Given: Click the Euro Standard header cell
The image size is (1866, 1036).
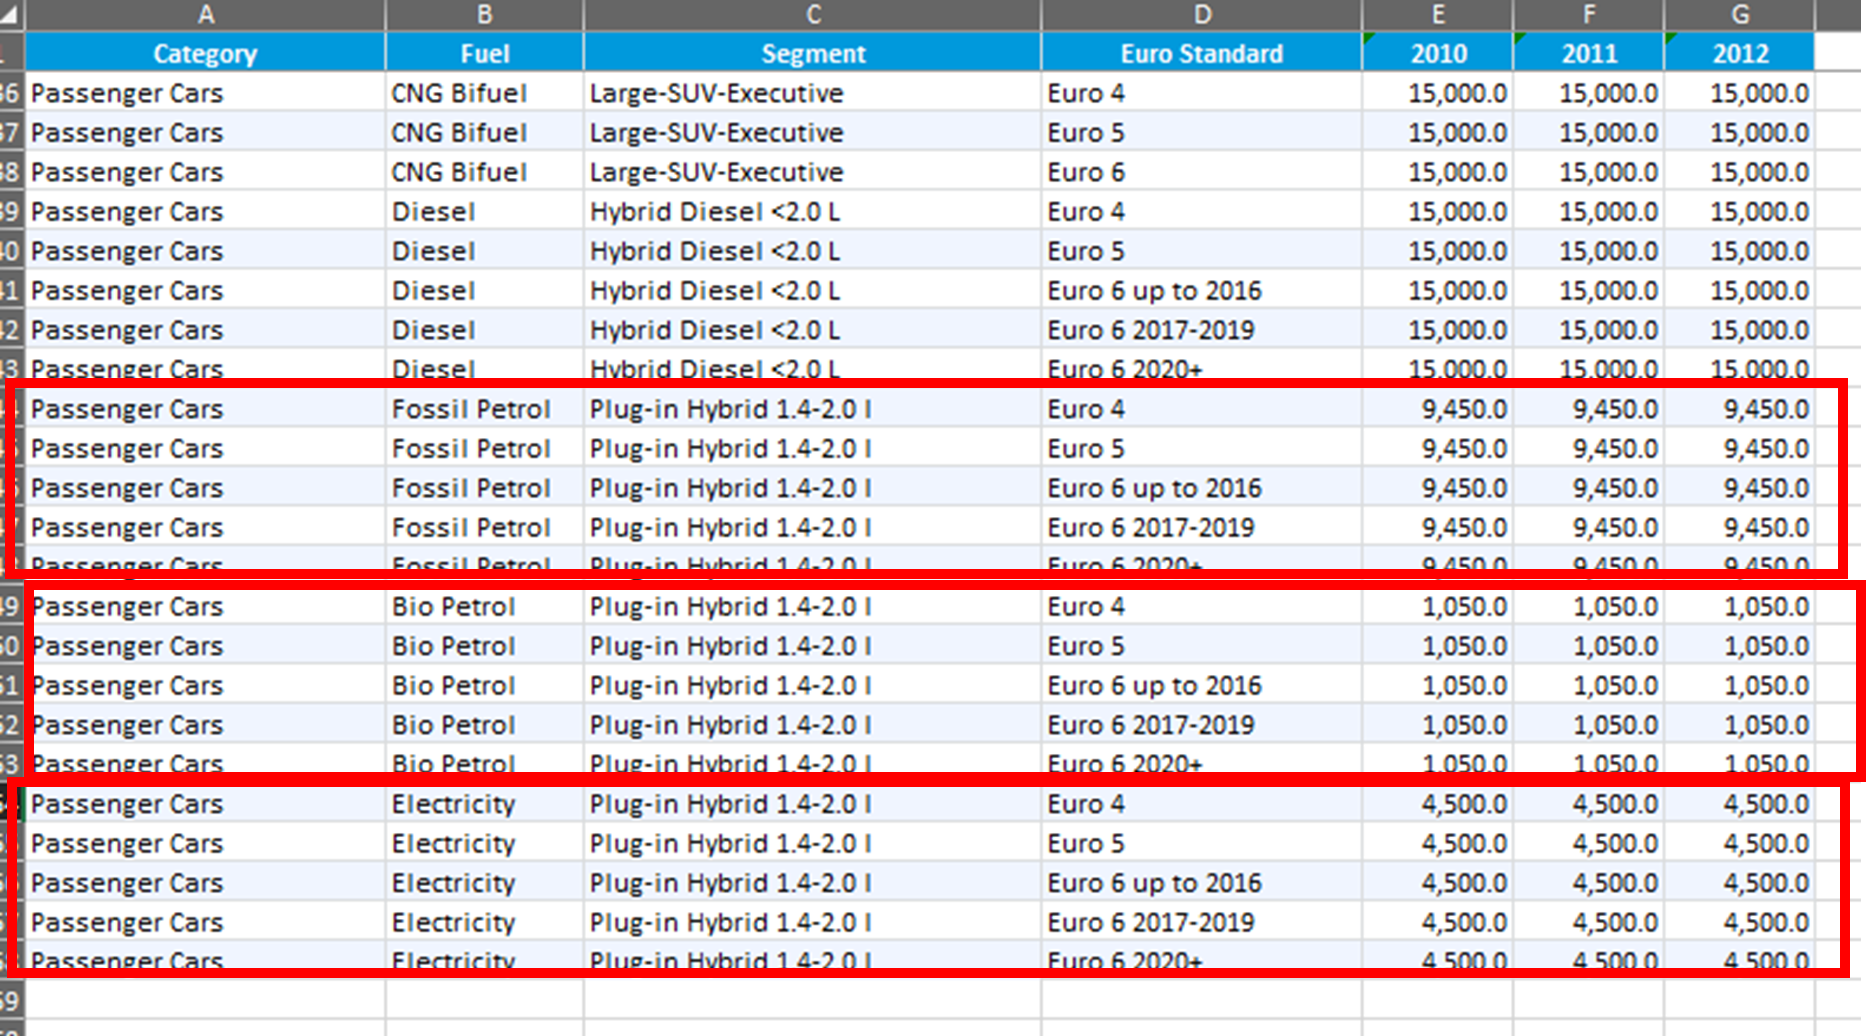Looking at the screenshot, I should tap(1201, 53).
